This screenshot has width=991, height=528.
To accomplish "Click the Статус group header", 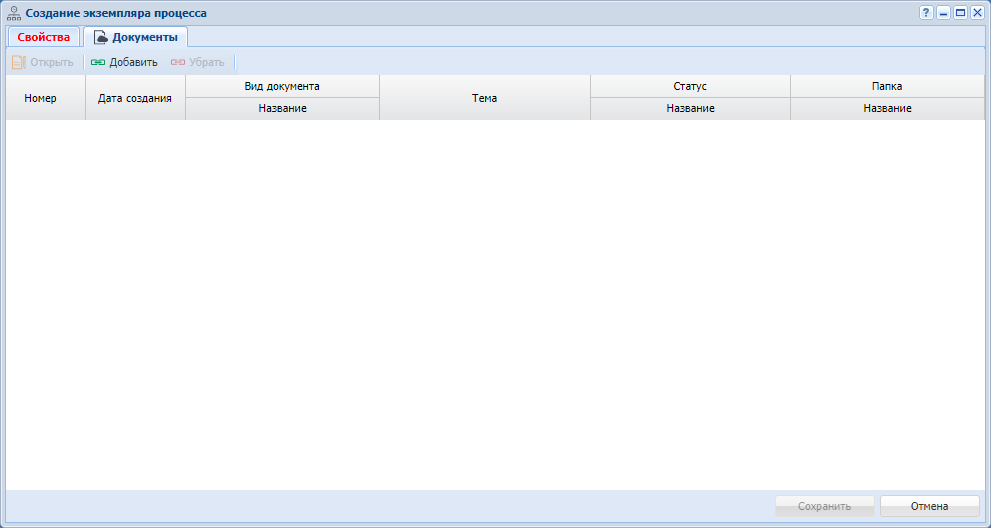I will tap(690, 87).
